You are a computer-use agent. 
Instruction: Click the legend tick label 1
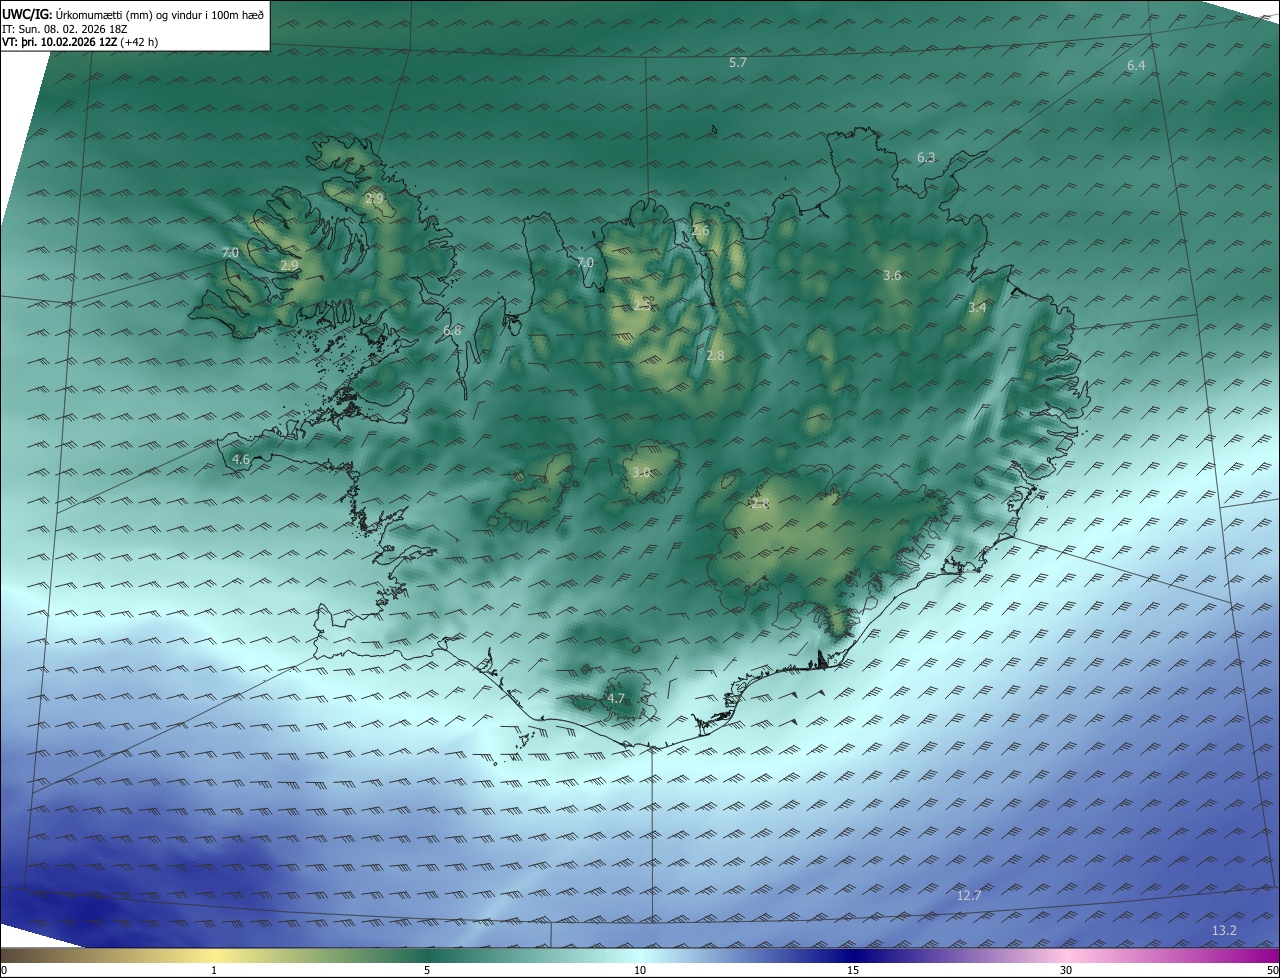pyautogui.click(x=214, y=970)
